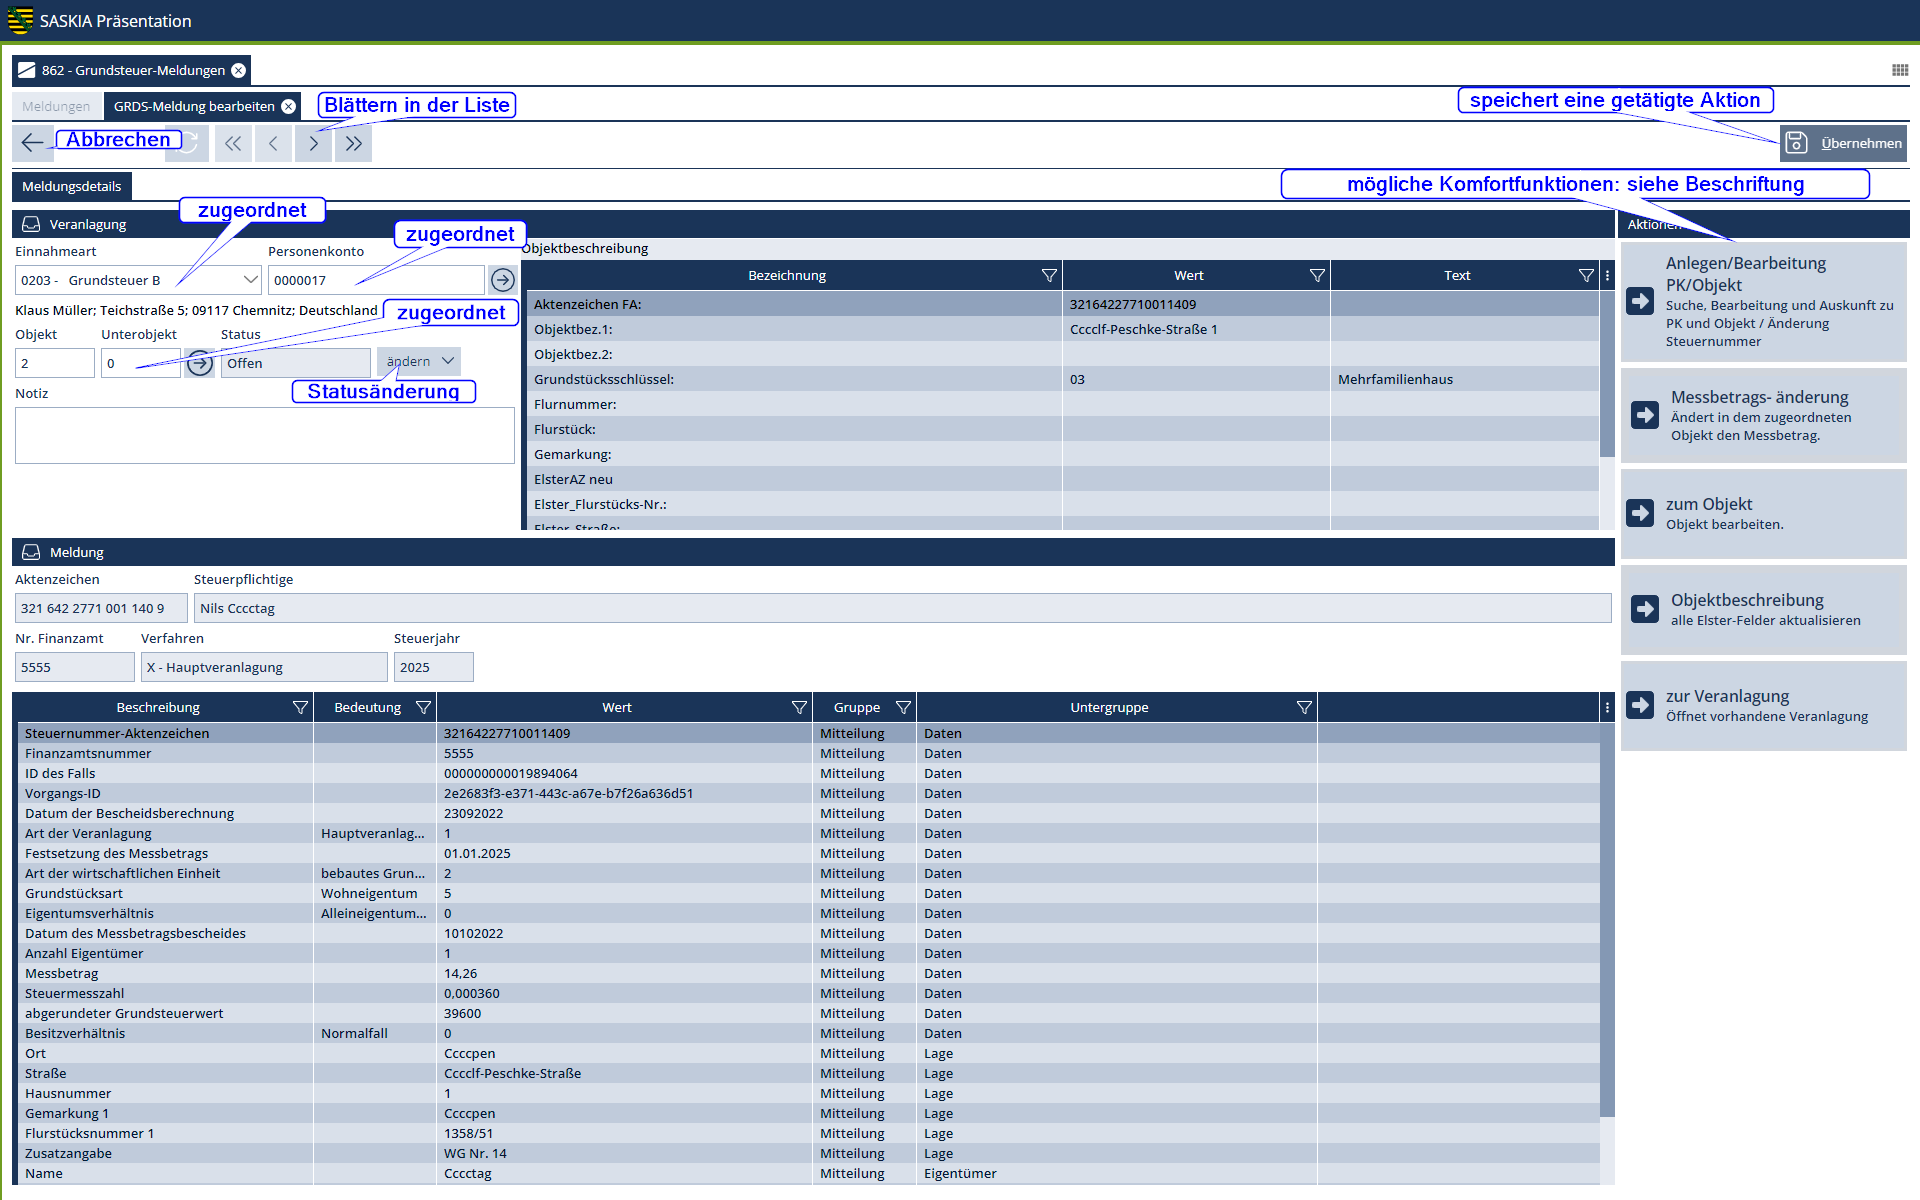Viewport: 1920px width, 1200px height.
Task: Click the Personenkonto circled arrow icon
Action: point(503,280)
